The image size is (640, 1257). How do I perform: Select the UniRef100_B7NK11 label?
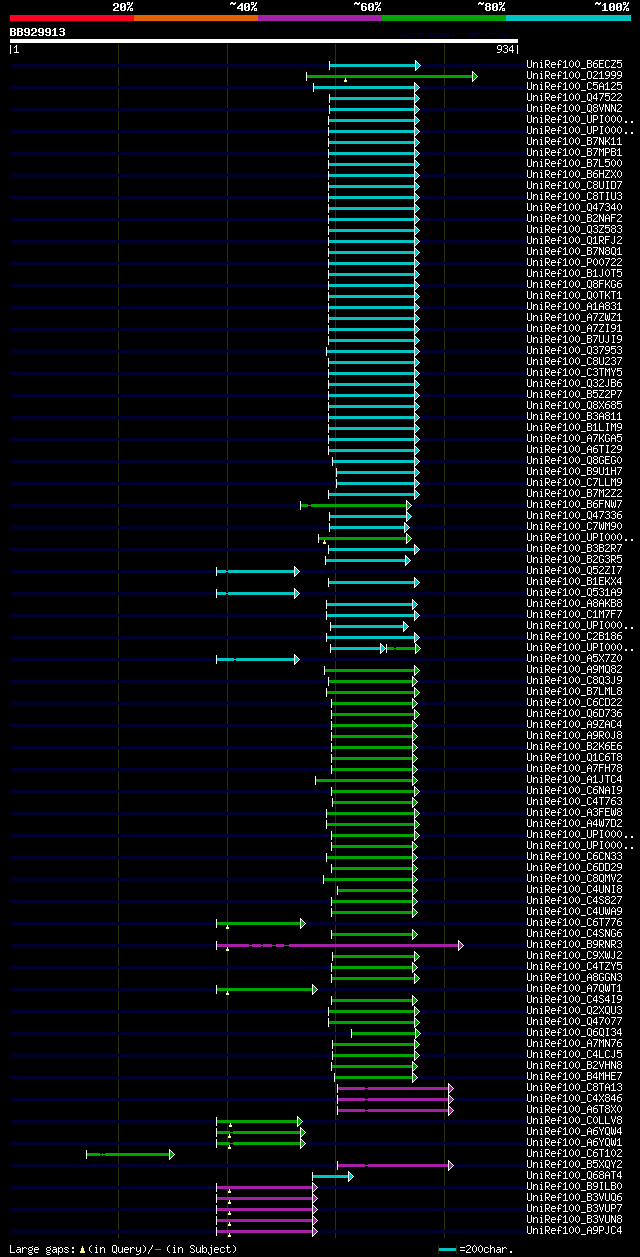click(576, 142)
